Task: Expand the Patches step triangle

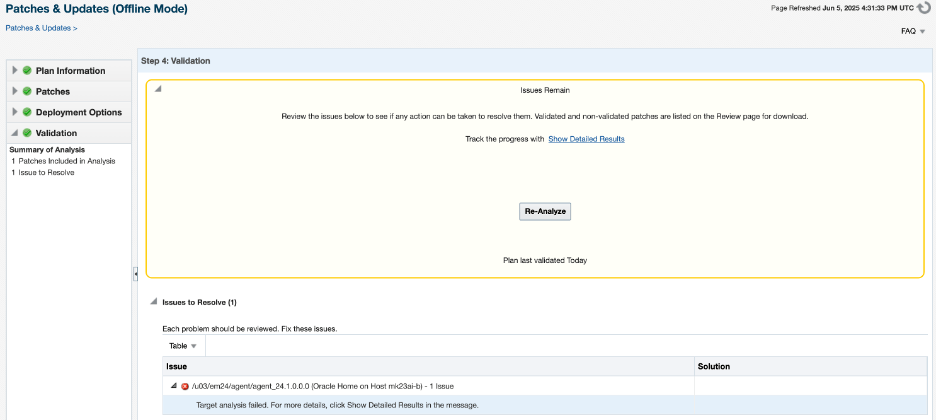Action: click(x=15, y=92)
